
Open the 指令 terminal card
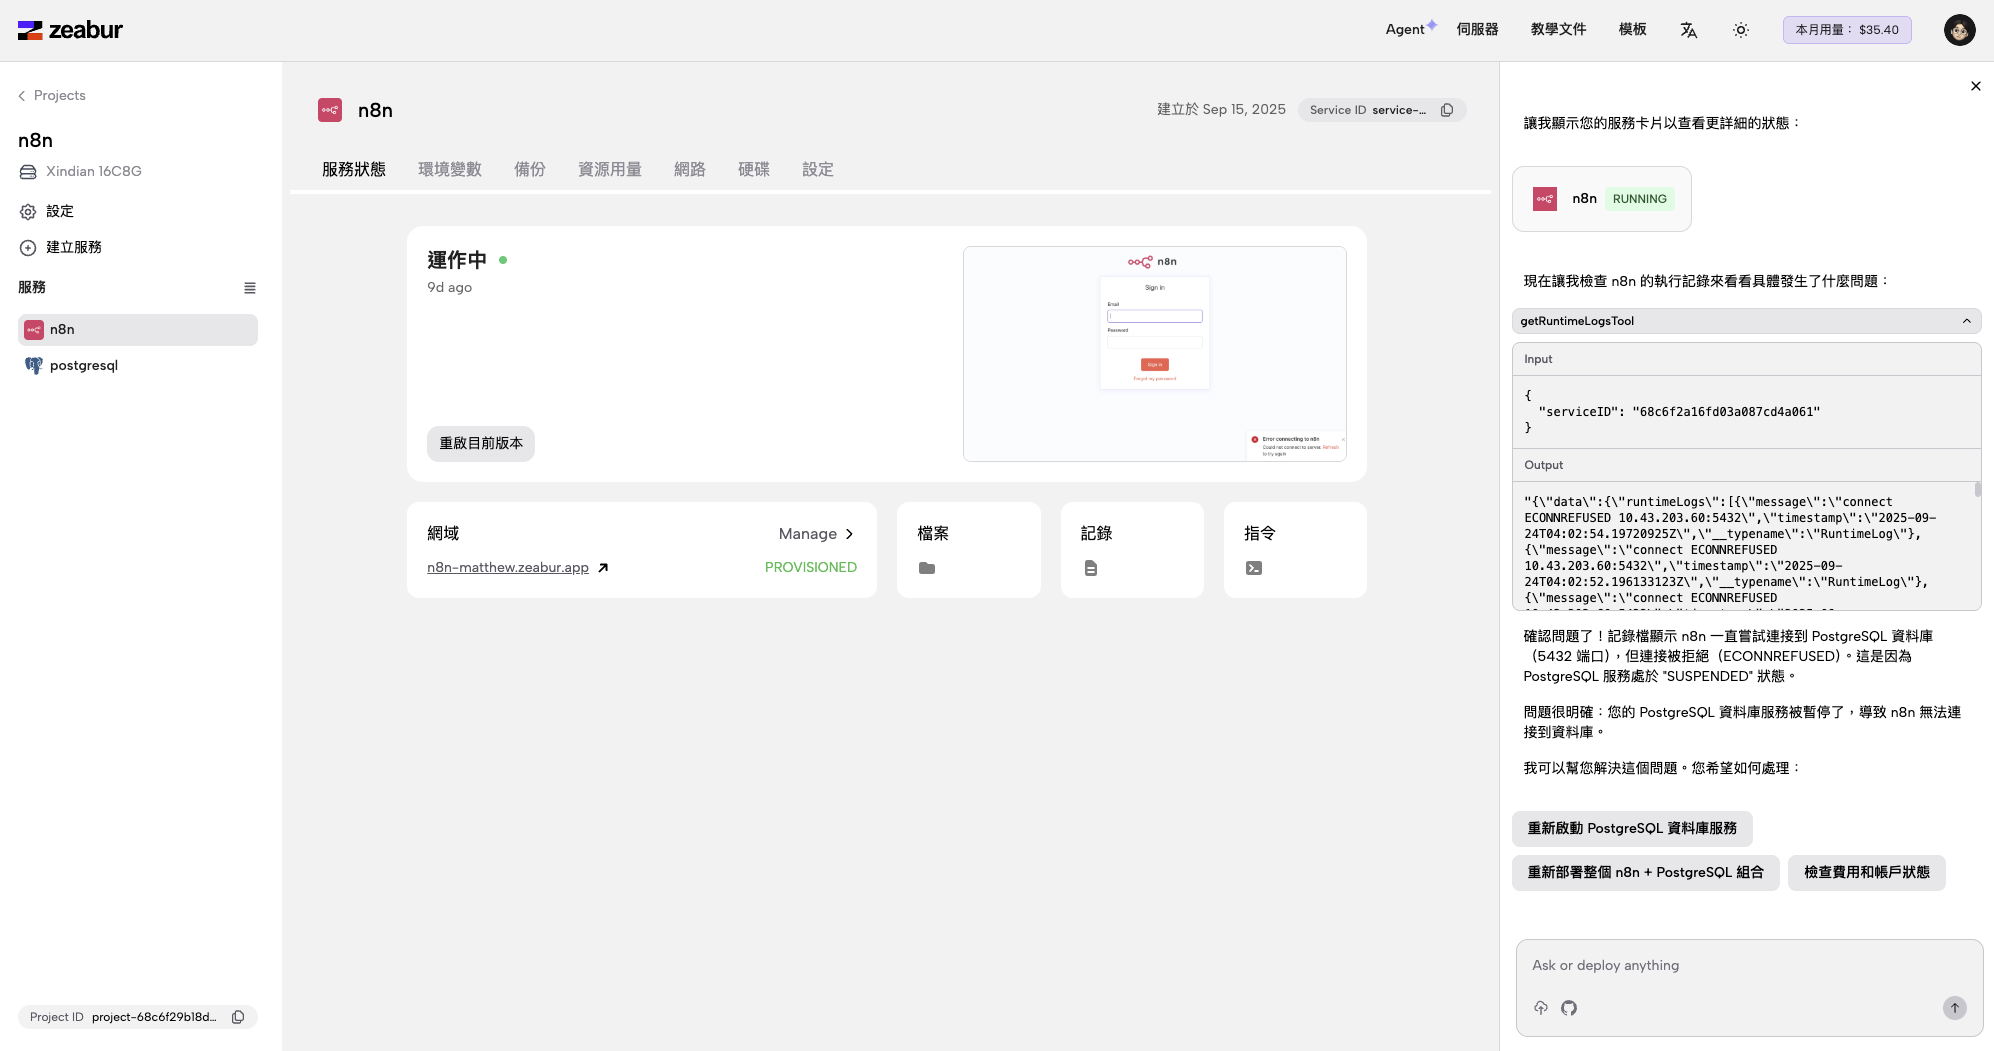(1294, 550)
